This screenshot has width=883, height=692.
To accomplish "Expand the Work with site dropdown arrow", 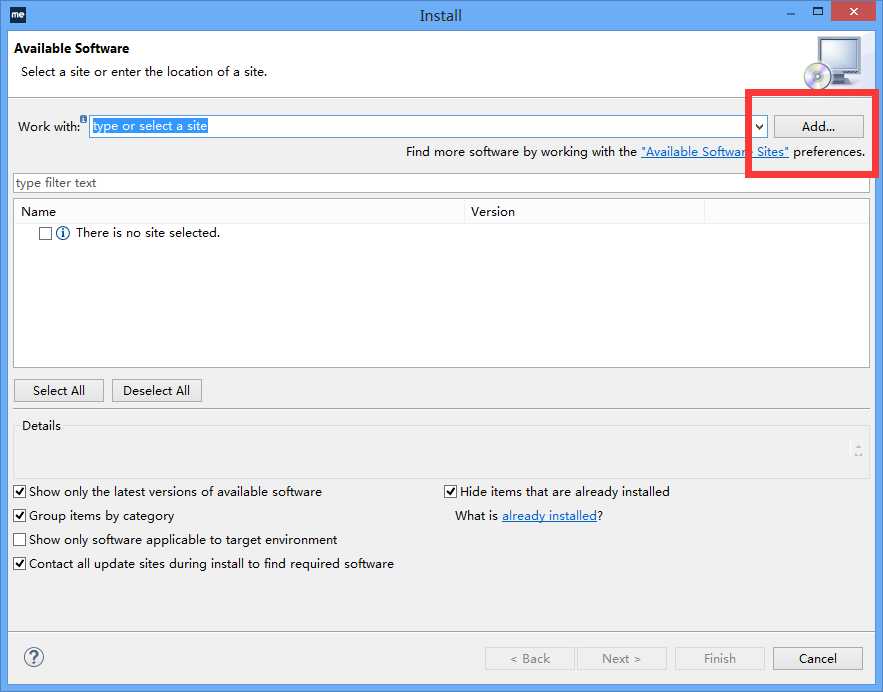I will point(759,127).
